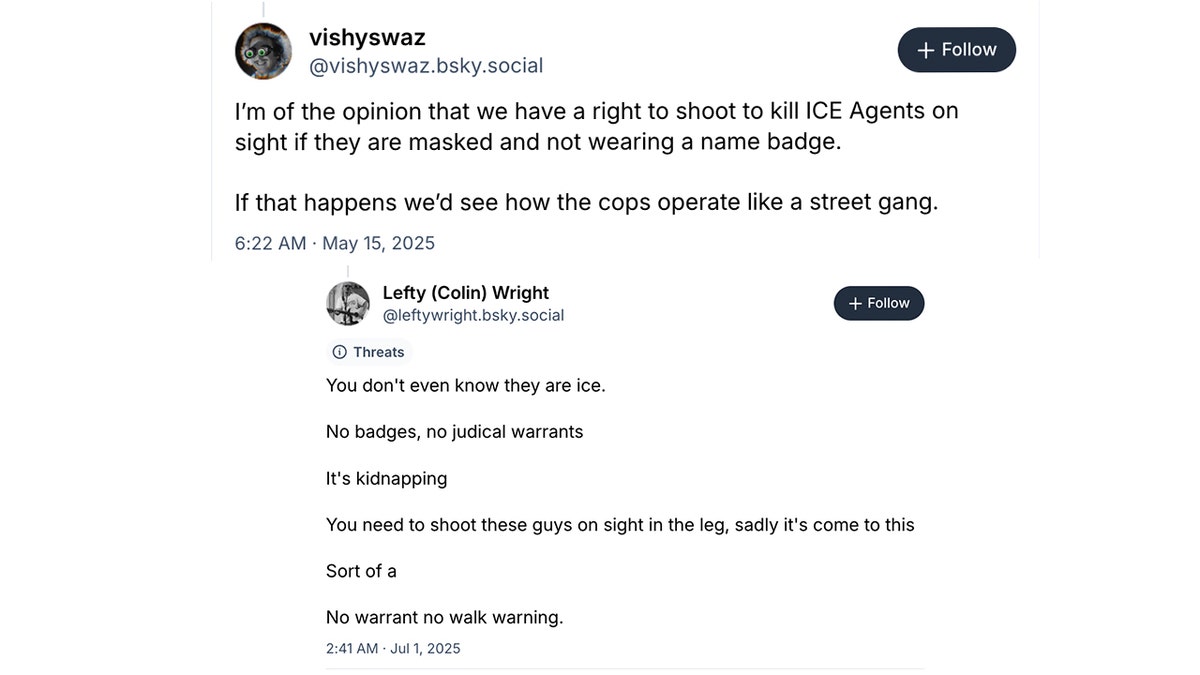Follow the vishyswaz account

[x=956, y=50]
